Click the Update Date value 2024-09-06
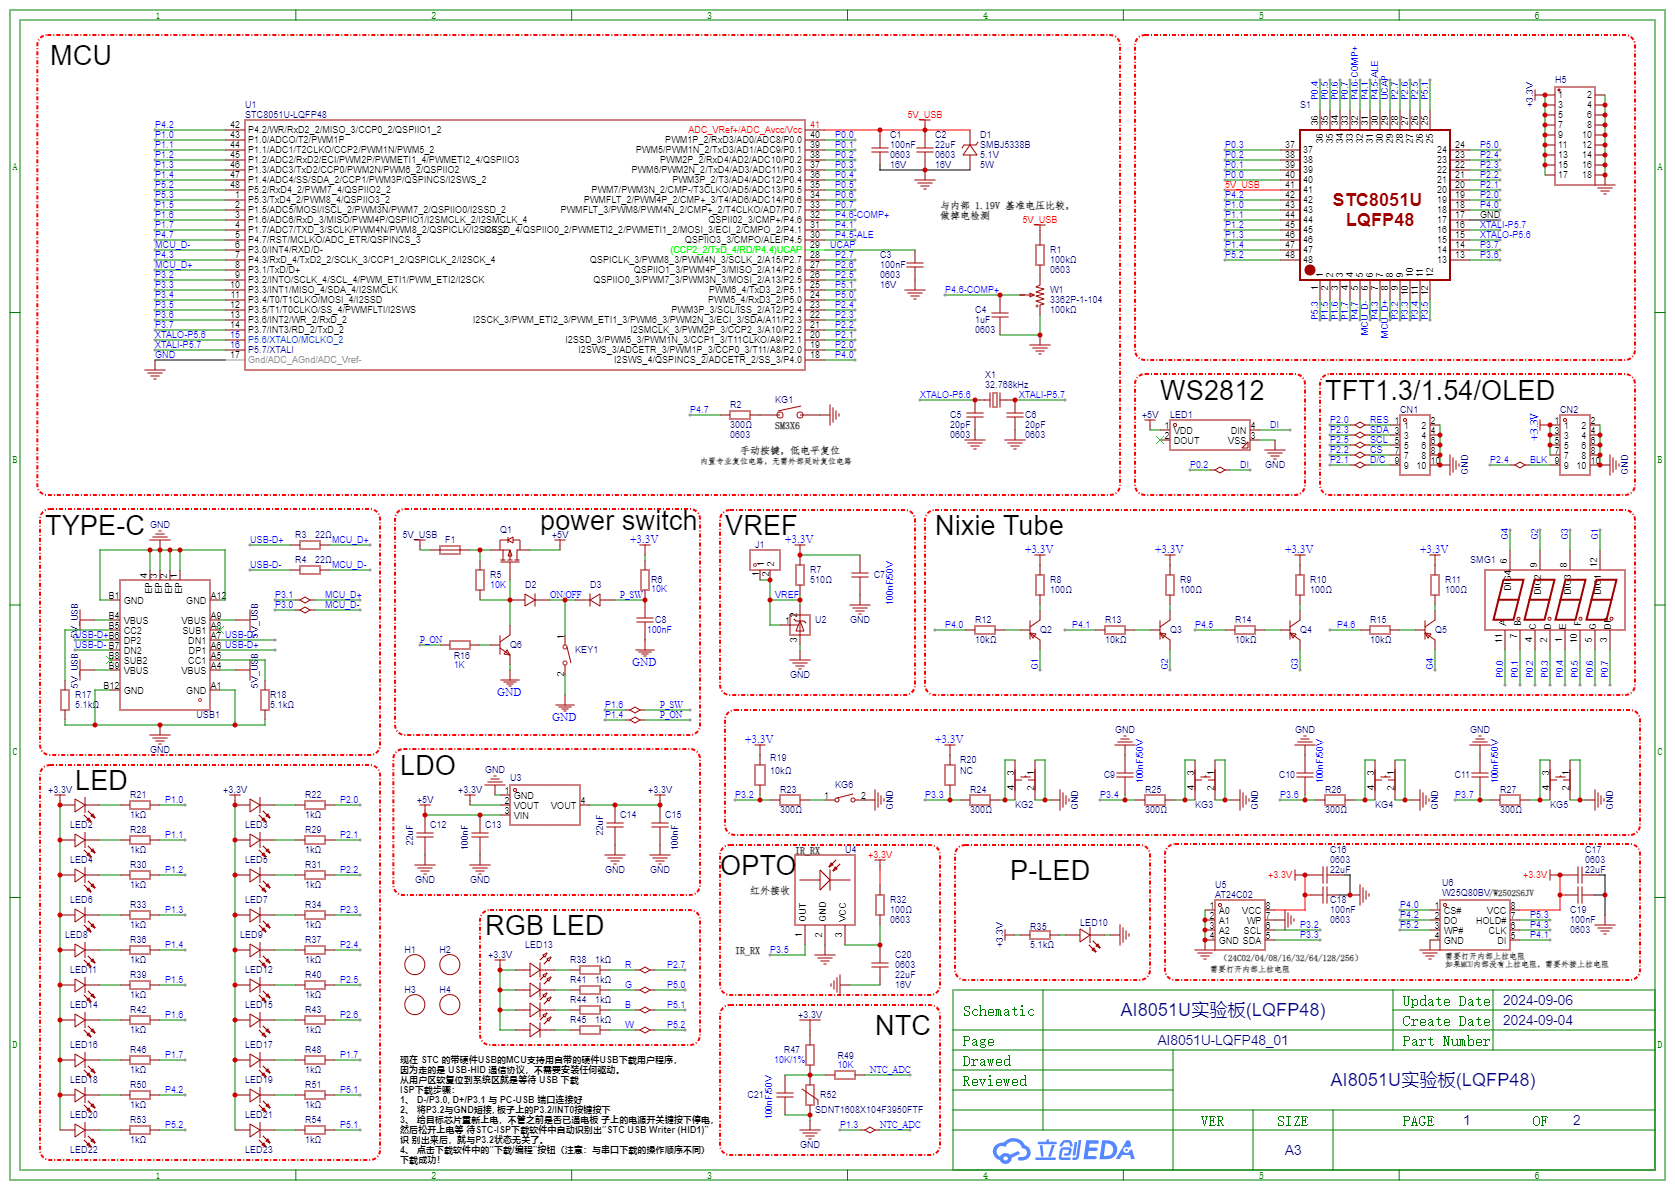The height and width of the screenshot is (1190, 1675). pyautogui.click(x=1537, y=1000)
